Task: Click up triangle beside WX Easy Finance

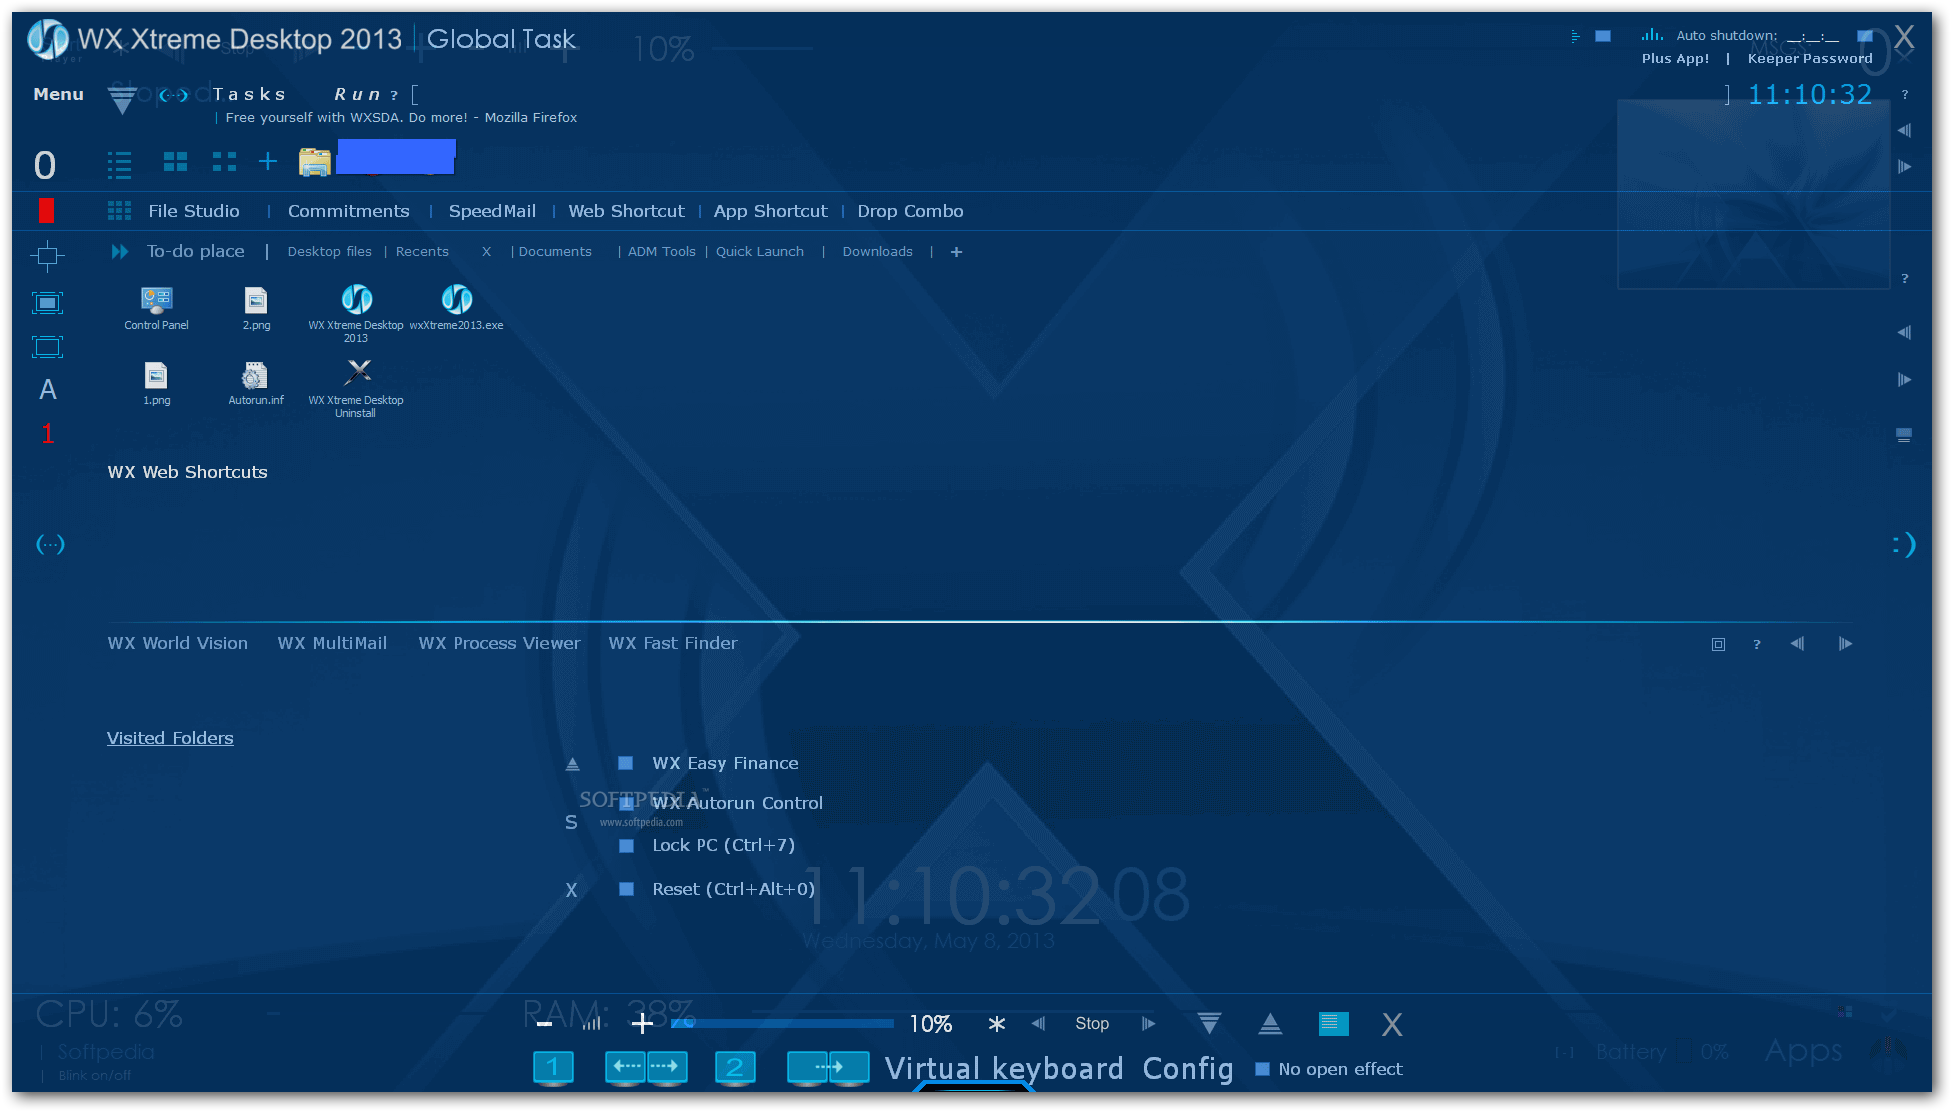Action: point(573,764)
